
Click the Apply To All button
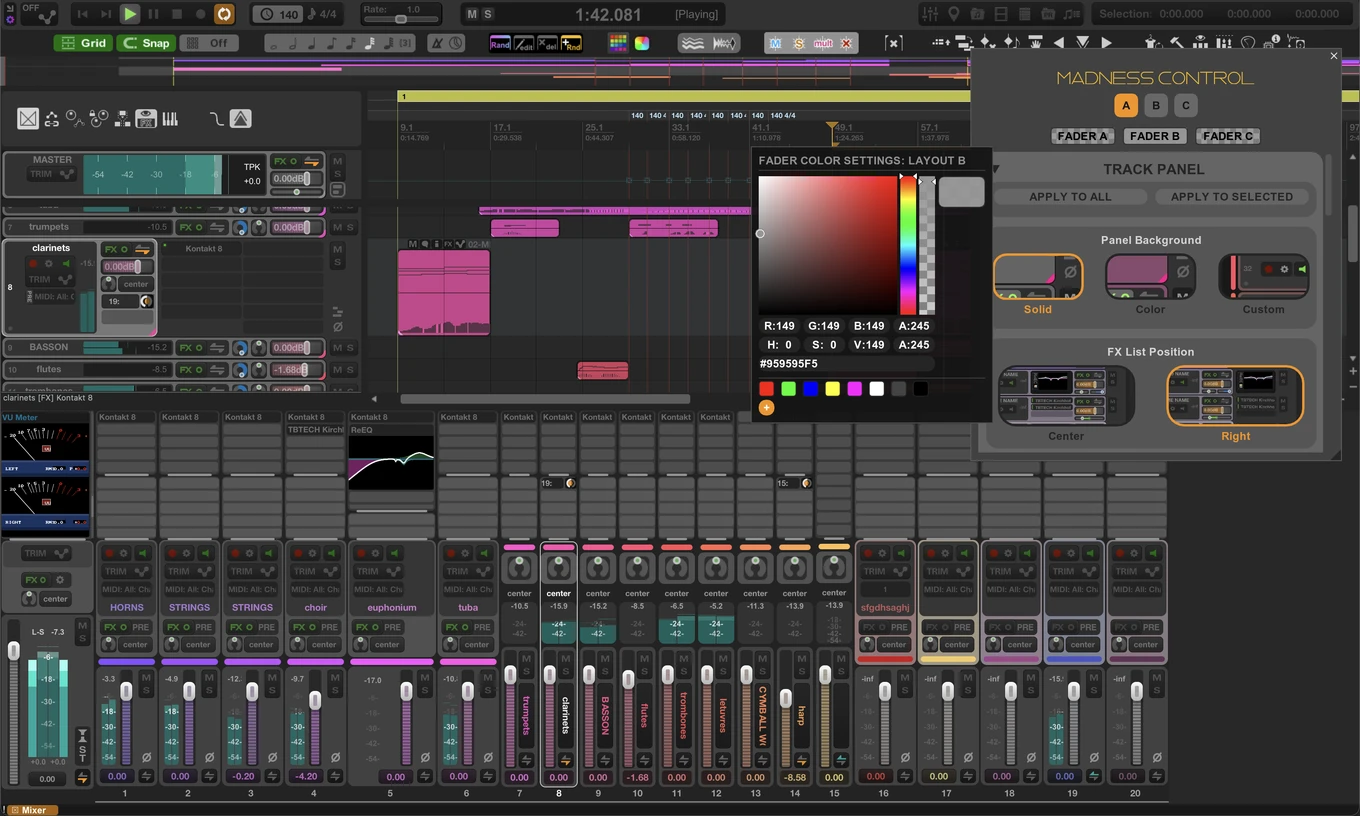pos(1070,197)
